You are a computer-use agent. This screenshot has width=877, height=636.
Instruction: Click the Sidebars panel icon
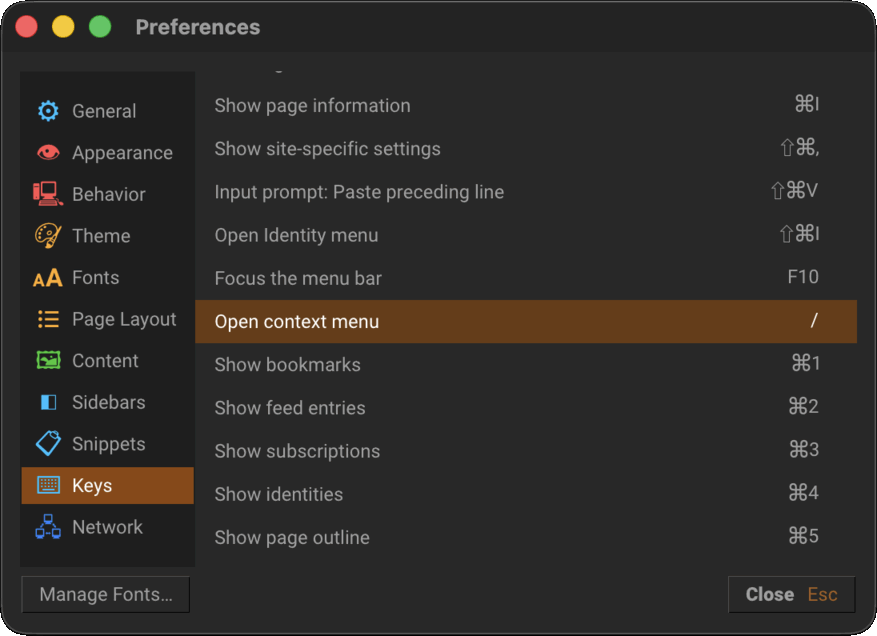tap(48, 403)
